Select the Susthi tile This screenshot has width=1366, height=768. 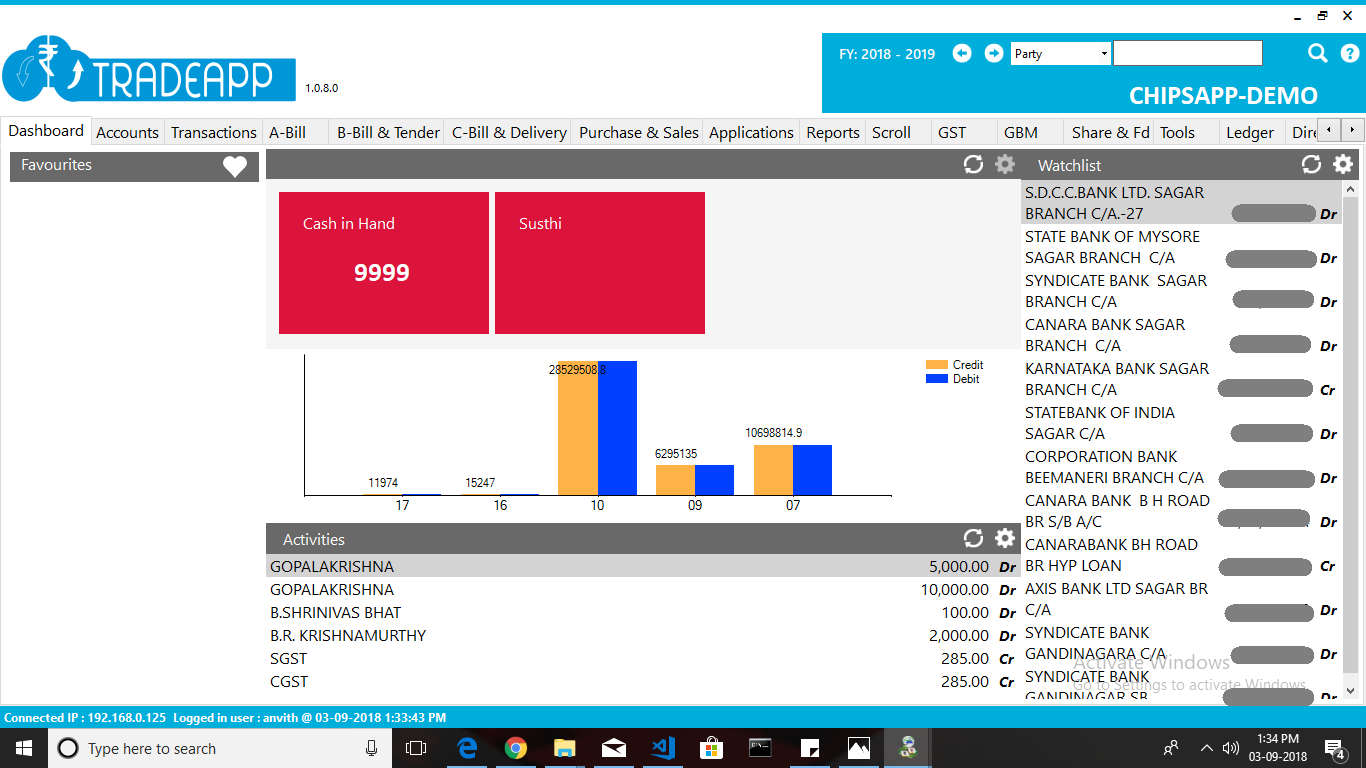click(x=600, y=263)
